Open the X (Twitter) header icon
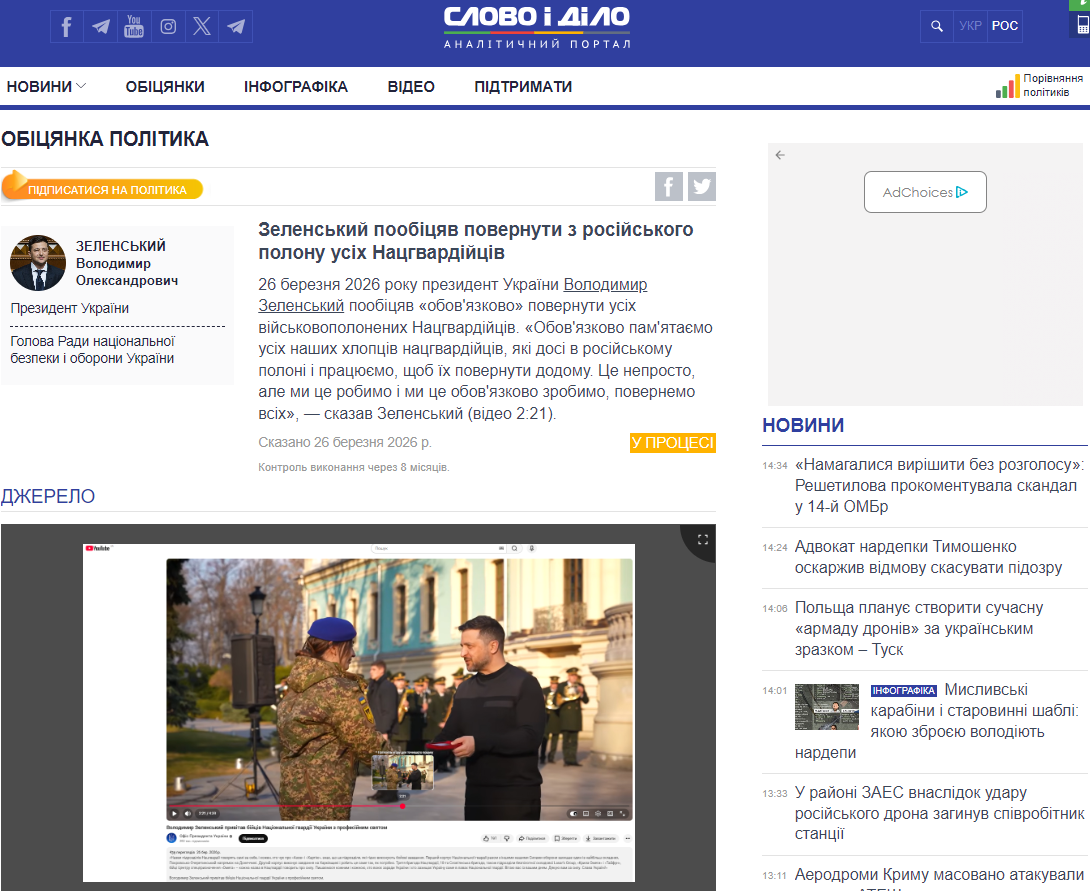1090x891 pixels. [202, 27]
